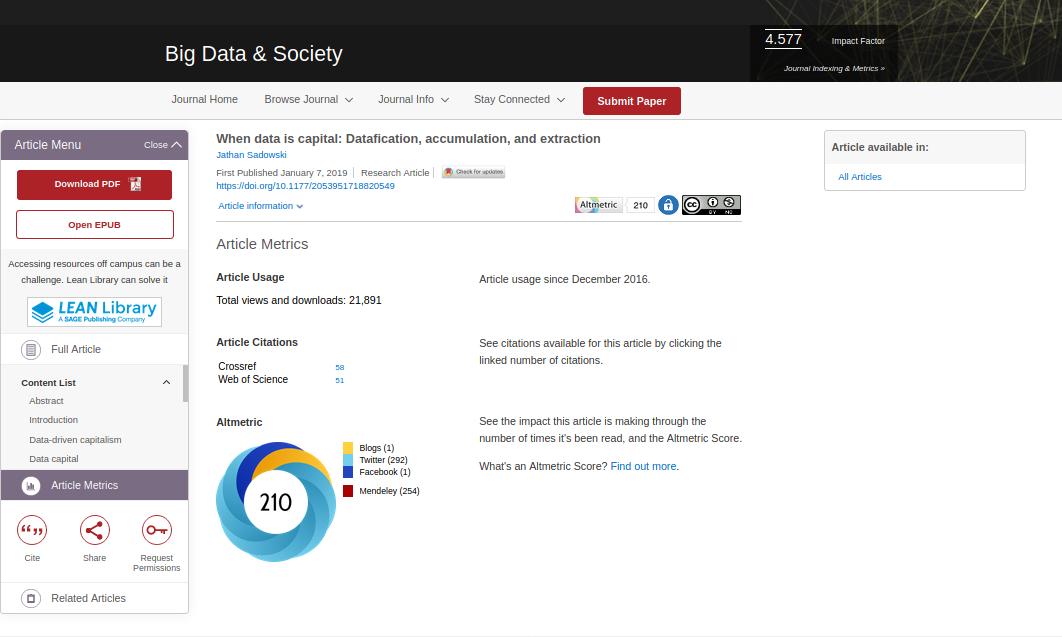Open the Stay Connected menu

pyautogui.click(x=519, y=100)
